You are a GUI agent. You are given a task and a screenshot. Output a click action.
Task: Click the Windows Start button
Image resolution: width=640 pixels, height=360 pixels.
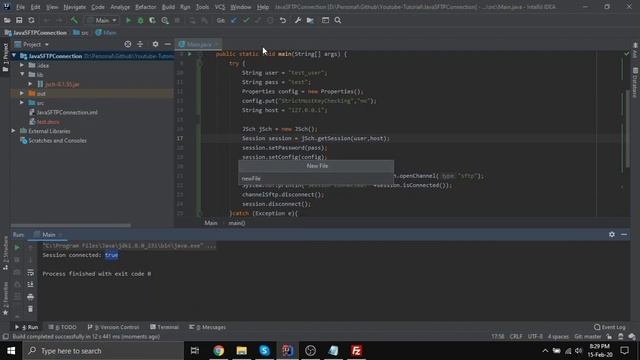coord(11,351)
